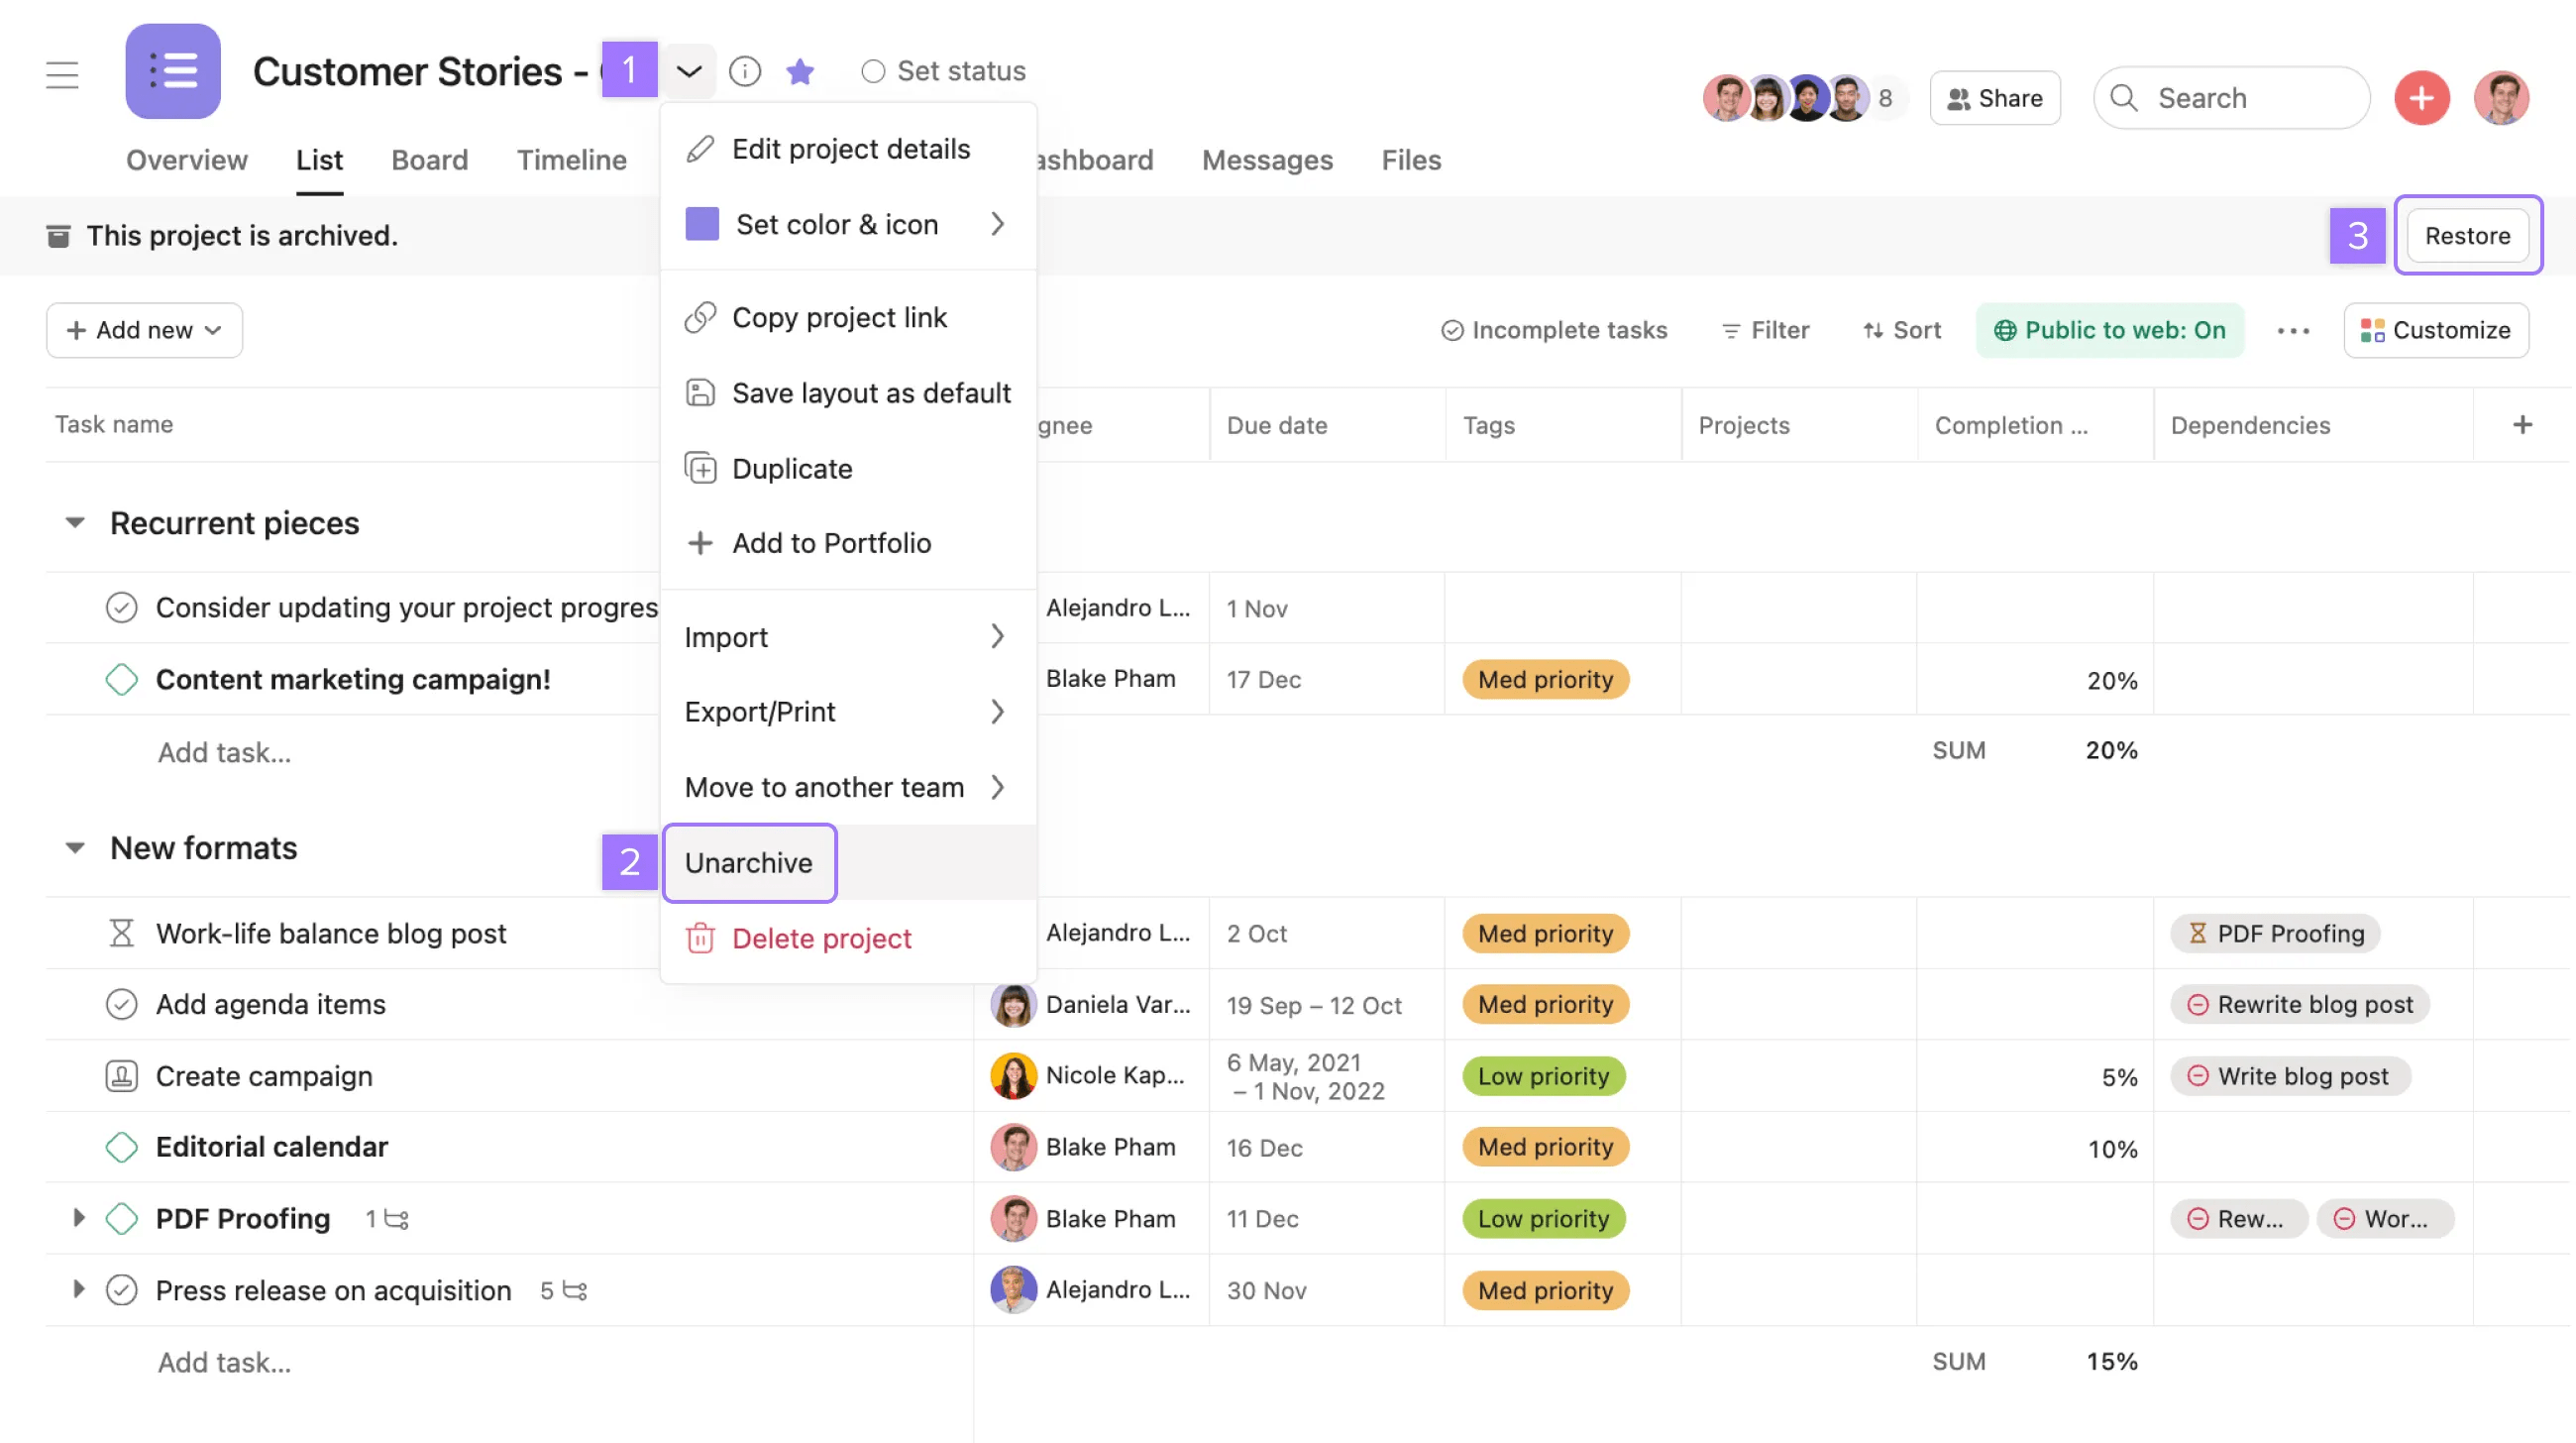Screen dimensions: 2576x1443
Task: Open the Add new dropdown
Action: 143,330
